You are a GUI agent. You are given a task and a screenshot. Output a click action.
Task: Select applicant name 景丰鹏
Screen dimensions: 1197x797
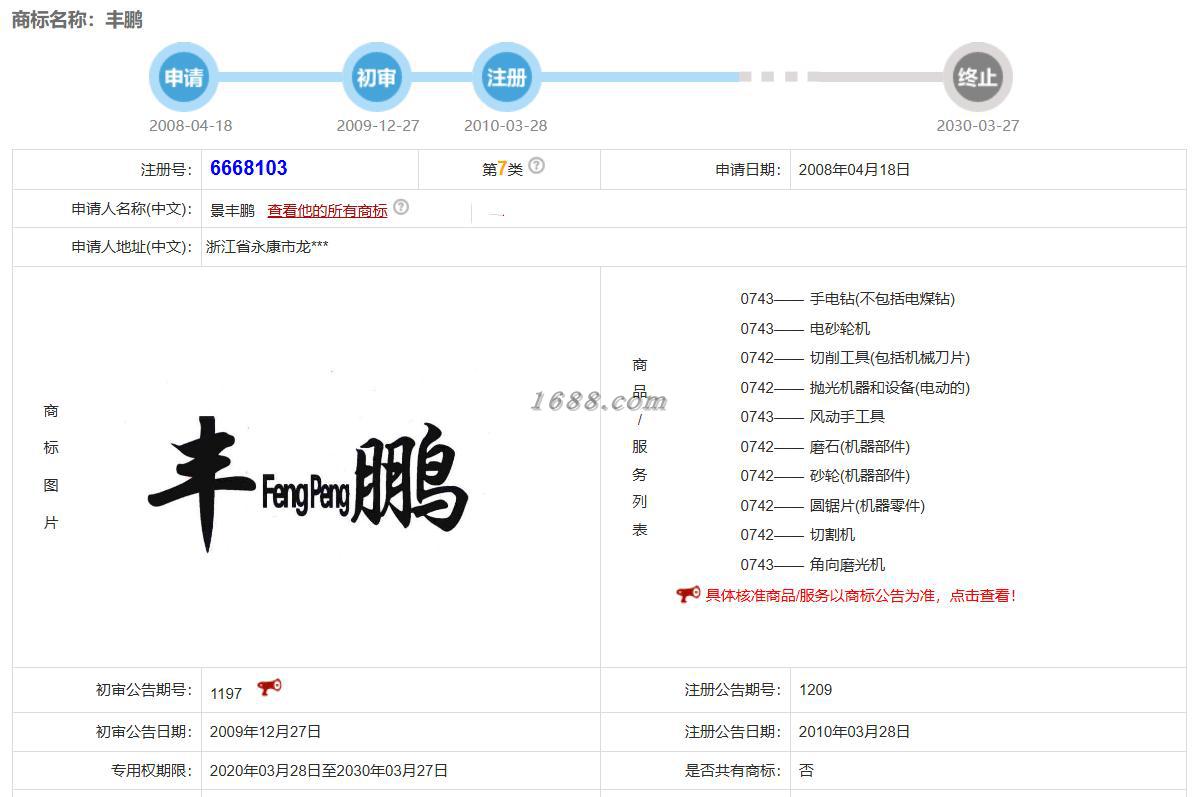pos(232,211)
